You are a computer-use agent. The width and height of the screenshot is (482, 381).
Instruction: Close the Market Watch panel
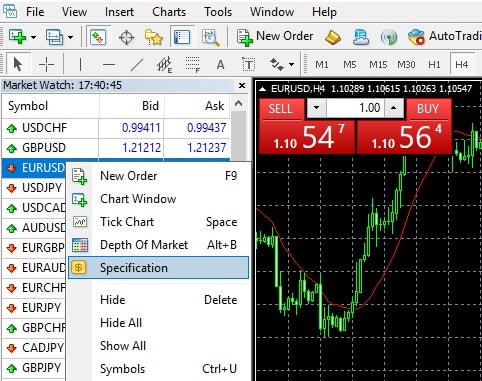[x=242, y=86]
